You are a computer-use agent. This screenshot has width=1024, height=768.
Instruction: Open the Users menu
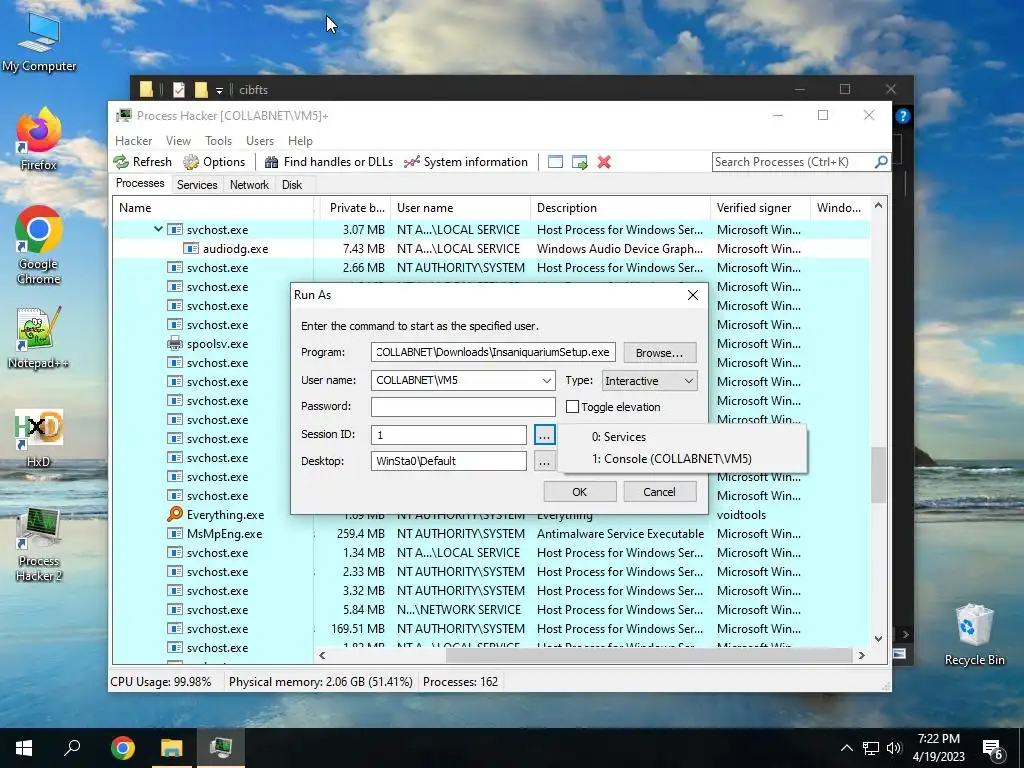pyautogui.click(x=260, y=140)
